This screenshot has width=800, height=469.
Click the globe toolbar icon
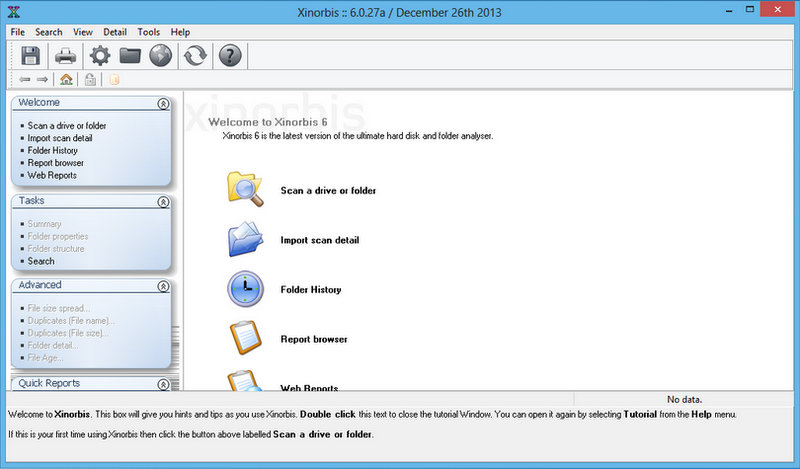[160, 55]
